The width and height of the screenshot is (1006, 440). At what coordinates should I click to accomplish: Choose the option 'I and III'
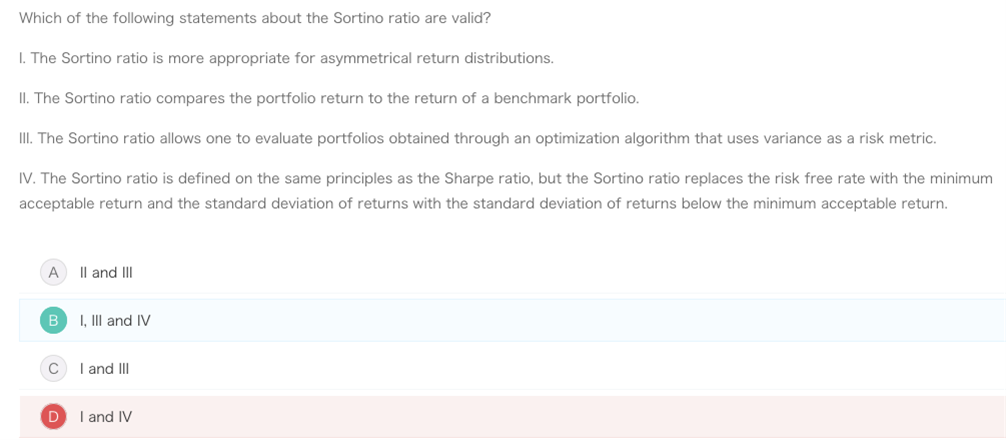(104, 369)
